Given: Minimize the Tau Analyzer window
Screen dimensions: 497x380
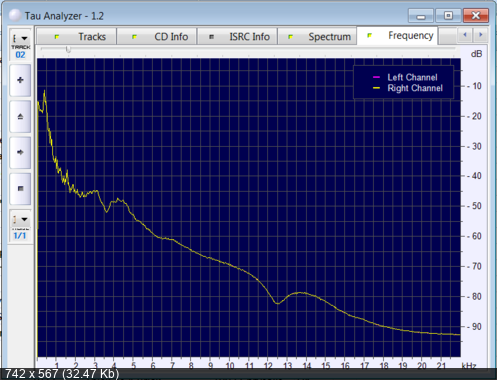Looking at the screenshot, I should click(421, 15).
